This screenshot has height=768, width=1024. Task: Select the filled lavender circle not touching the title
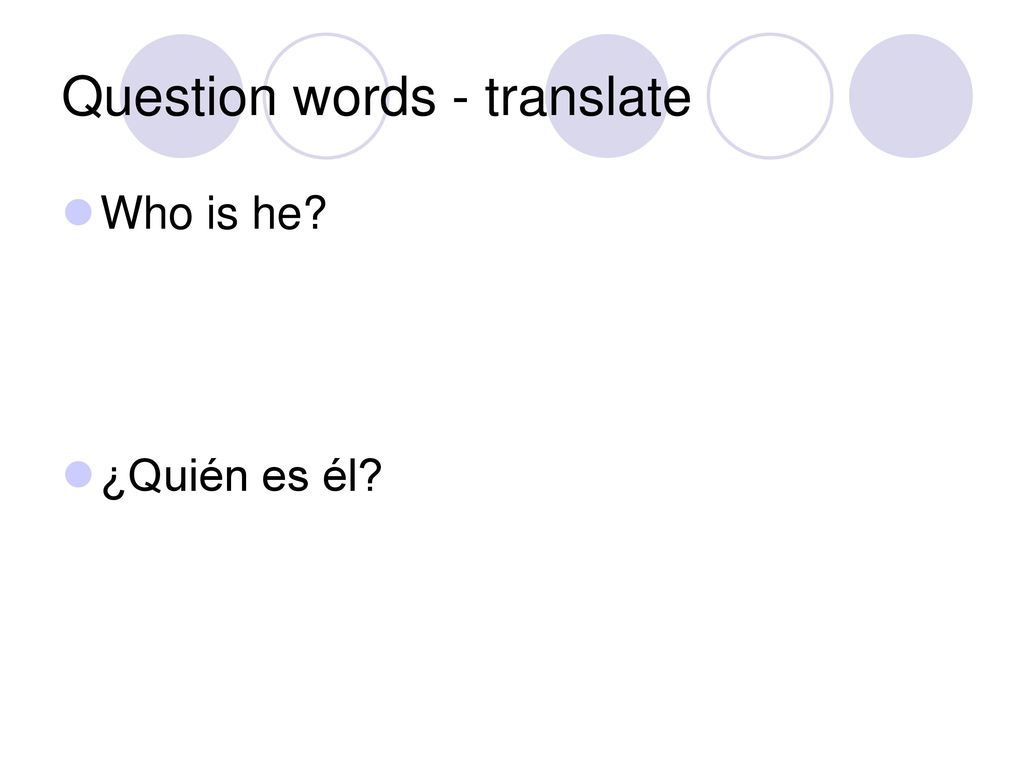[911, 96]
